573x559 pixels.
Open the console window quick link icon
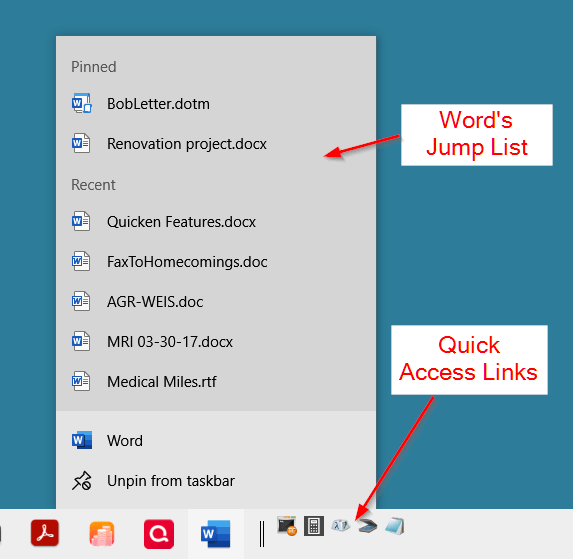click(286, 526)
